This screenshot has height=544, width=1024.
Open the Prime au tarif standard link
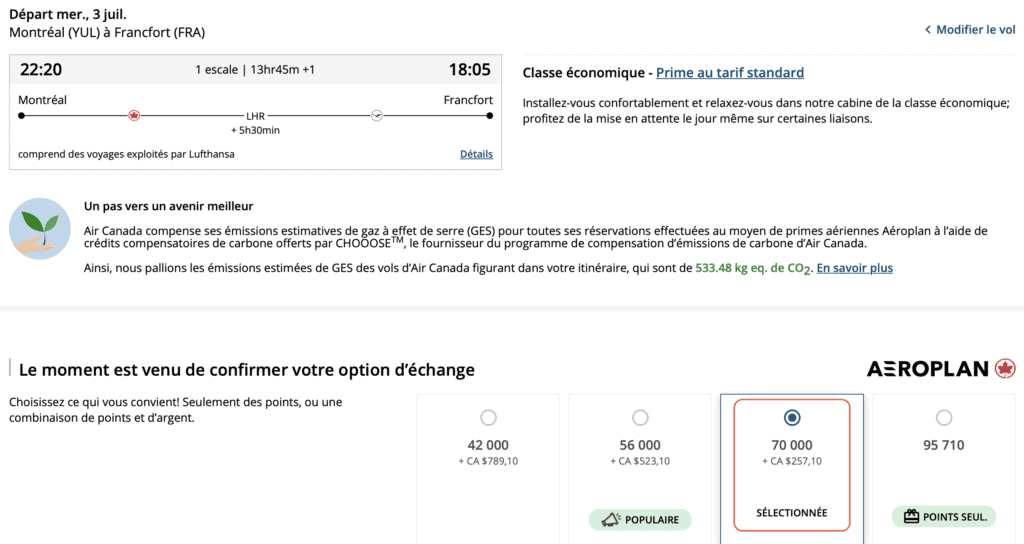[730, 73]
